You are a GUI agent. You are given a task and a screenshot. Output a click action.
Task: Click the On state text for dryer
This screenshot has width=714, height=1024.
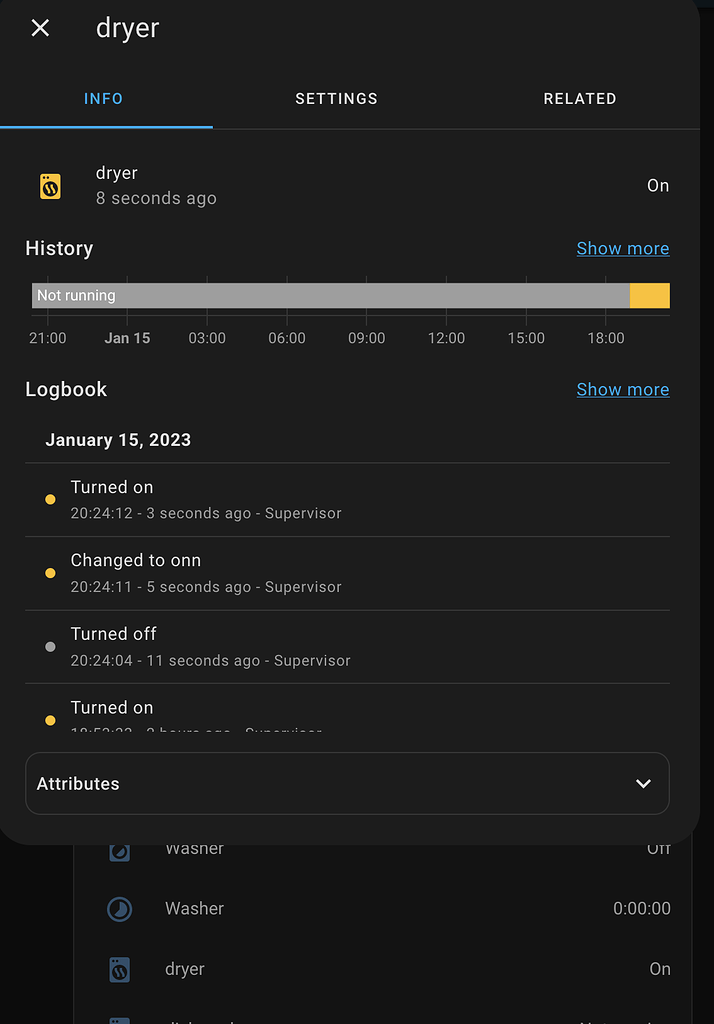[x=658, y=186]
